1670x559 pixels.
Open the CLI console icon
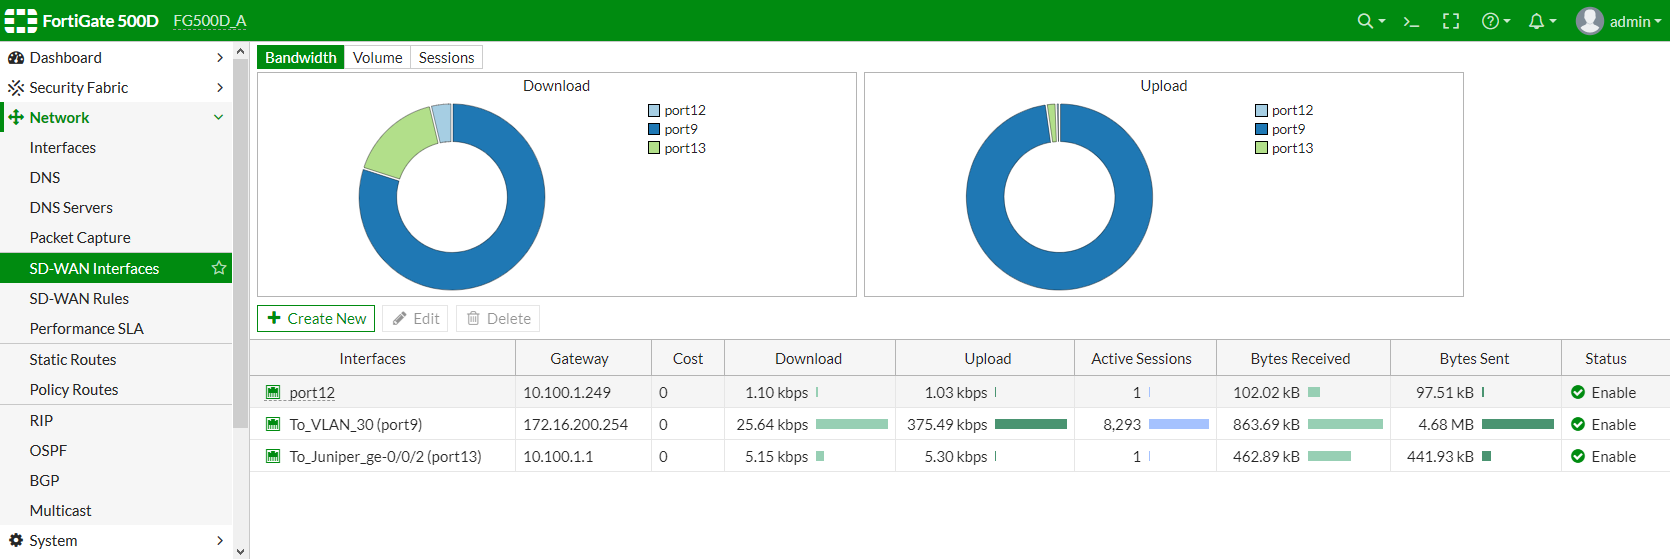(x=1411, y=21)
